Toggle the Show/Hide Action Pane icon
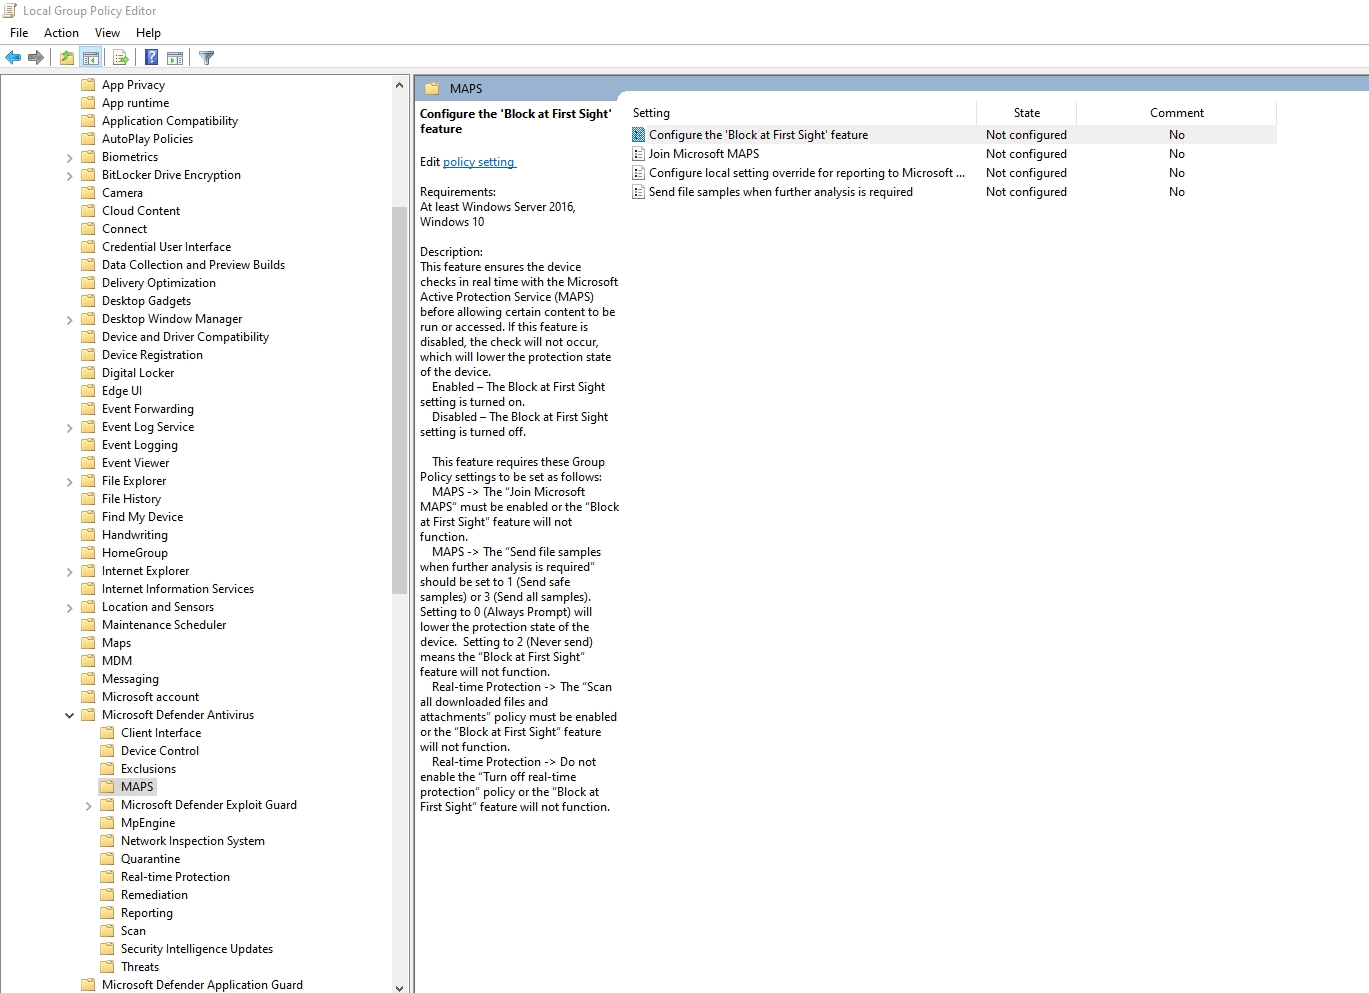The height and width of the screenshot is (993, 1369). [x=174, y=57]
